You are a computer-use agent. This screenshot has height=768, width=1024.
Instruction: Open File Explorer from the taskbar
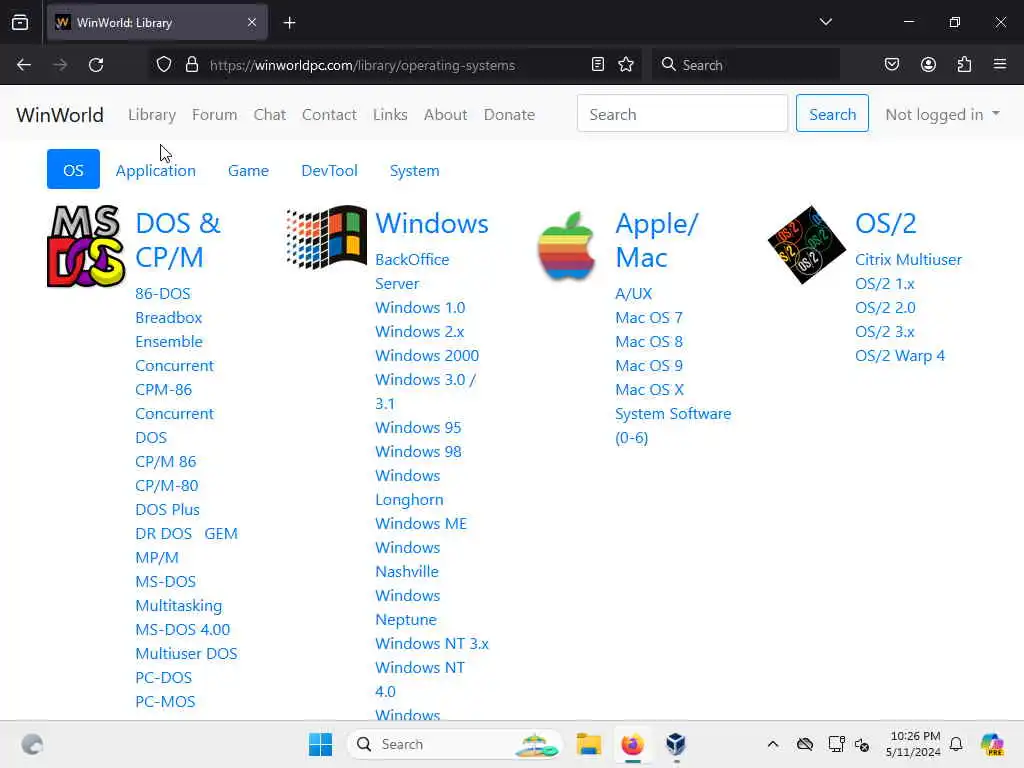pyautogui.click(x=588, y=744)
